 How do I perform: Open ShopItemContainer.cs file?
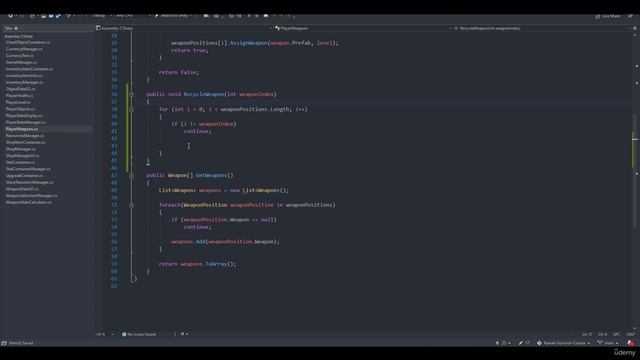25,142
